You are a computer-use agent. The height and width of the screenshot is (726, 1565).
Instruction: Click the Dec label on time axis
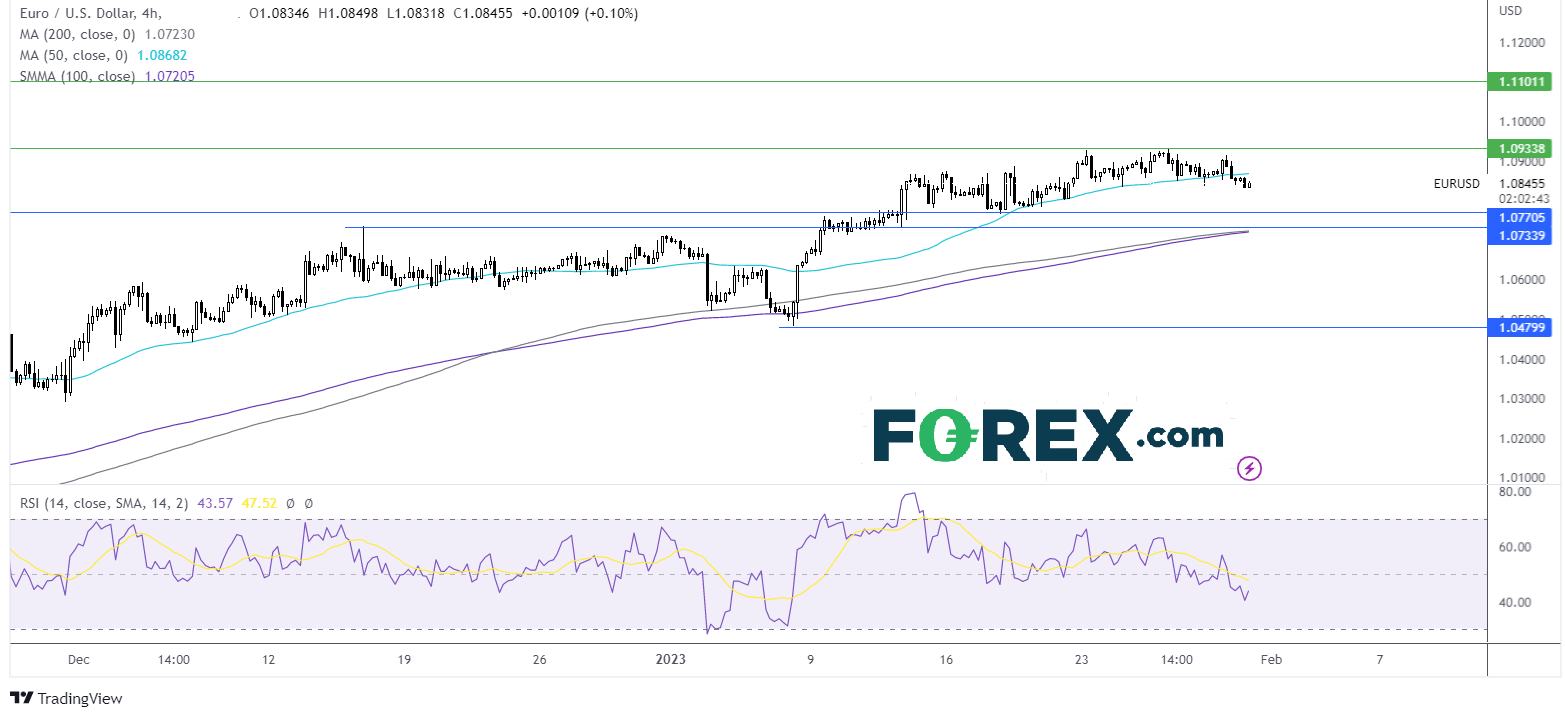coord(77,660)
